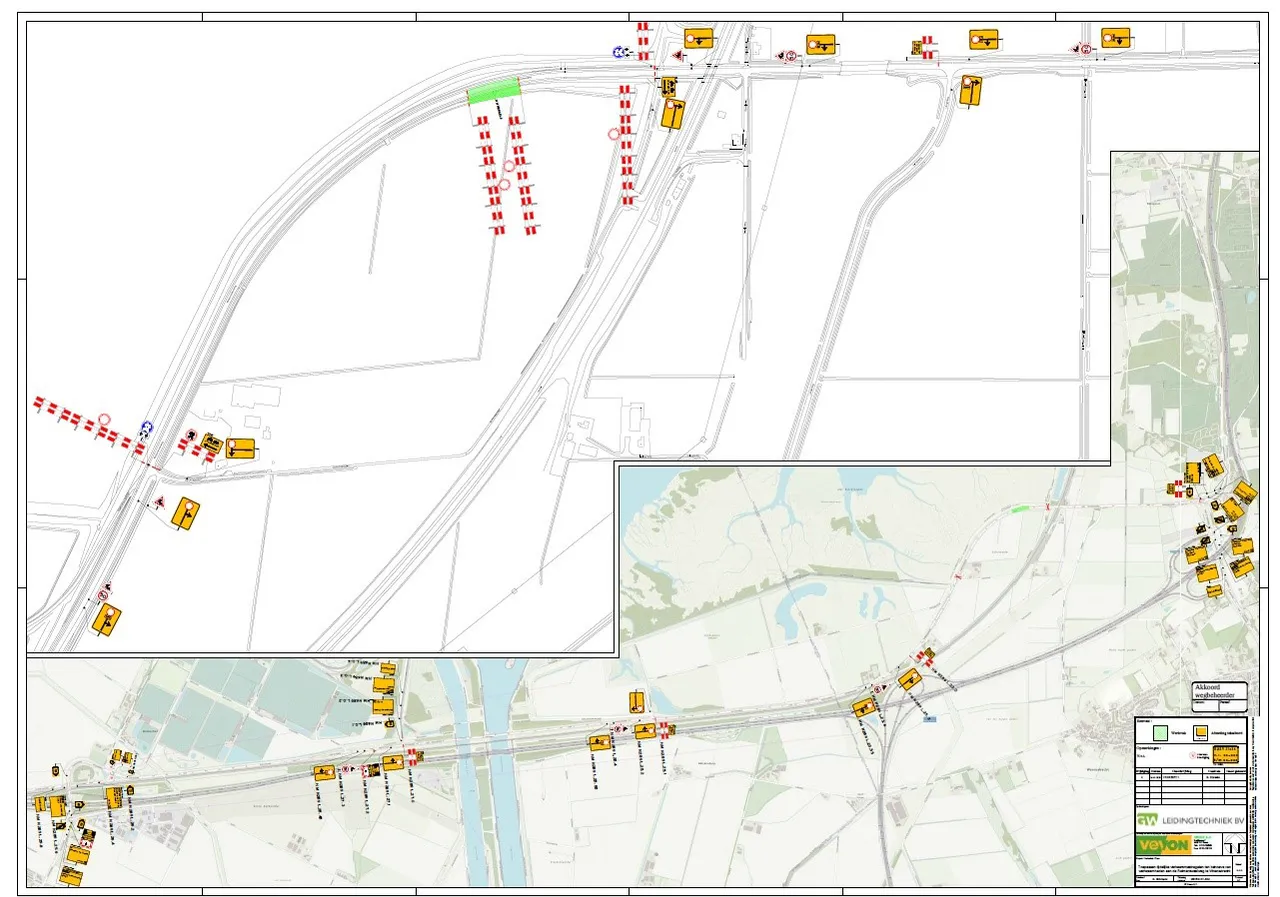The image size is (1280, 897).
Task: Select the first row of the revision table
Action: pyautogui.click(x=1190, y=779)
